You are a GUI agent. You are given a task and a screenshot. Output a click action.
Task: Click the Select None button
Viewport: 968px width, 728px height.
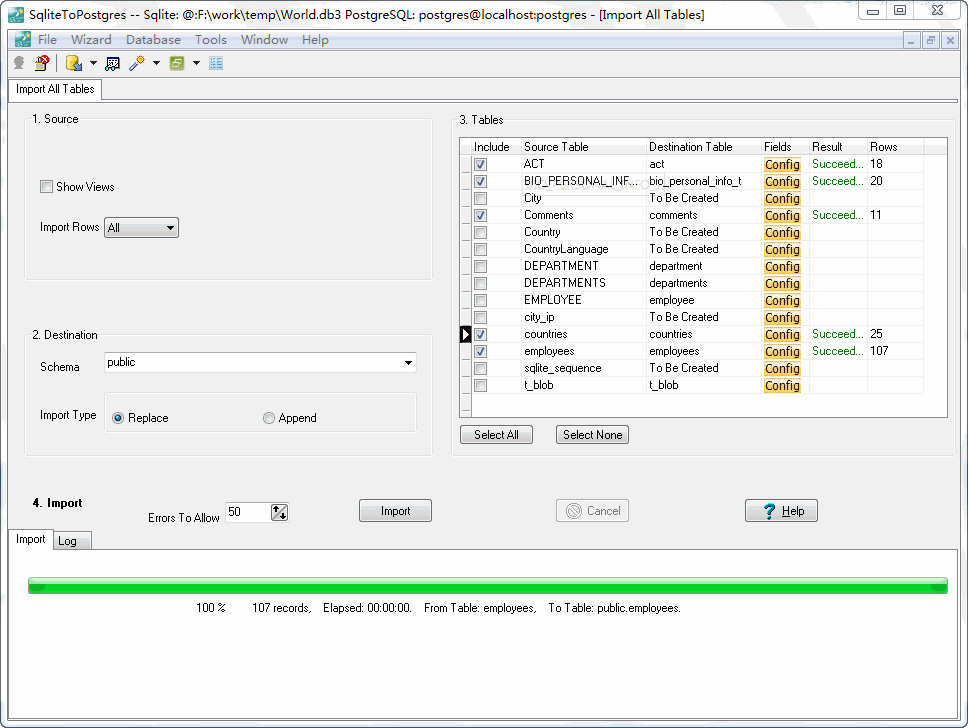pos(593,435)
